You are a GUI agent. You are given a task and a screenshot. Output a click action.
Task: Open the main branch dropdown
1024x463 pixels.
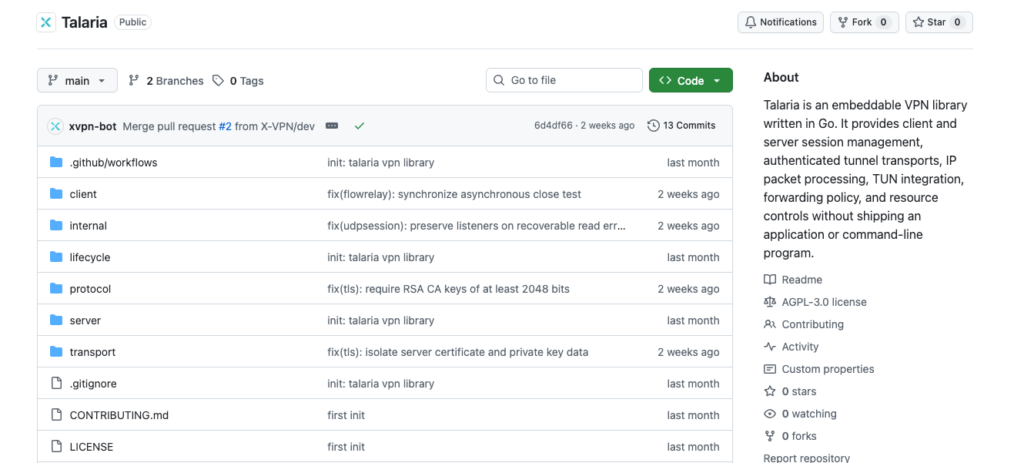point(77,80)
